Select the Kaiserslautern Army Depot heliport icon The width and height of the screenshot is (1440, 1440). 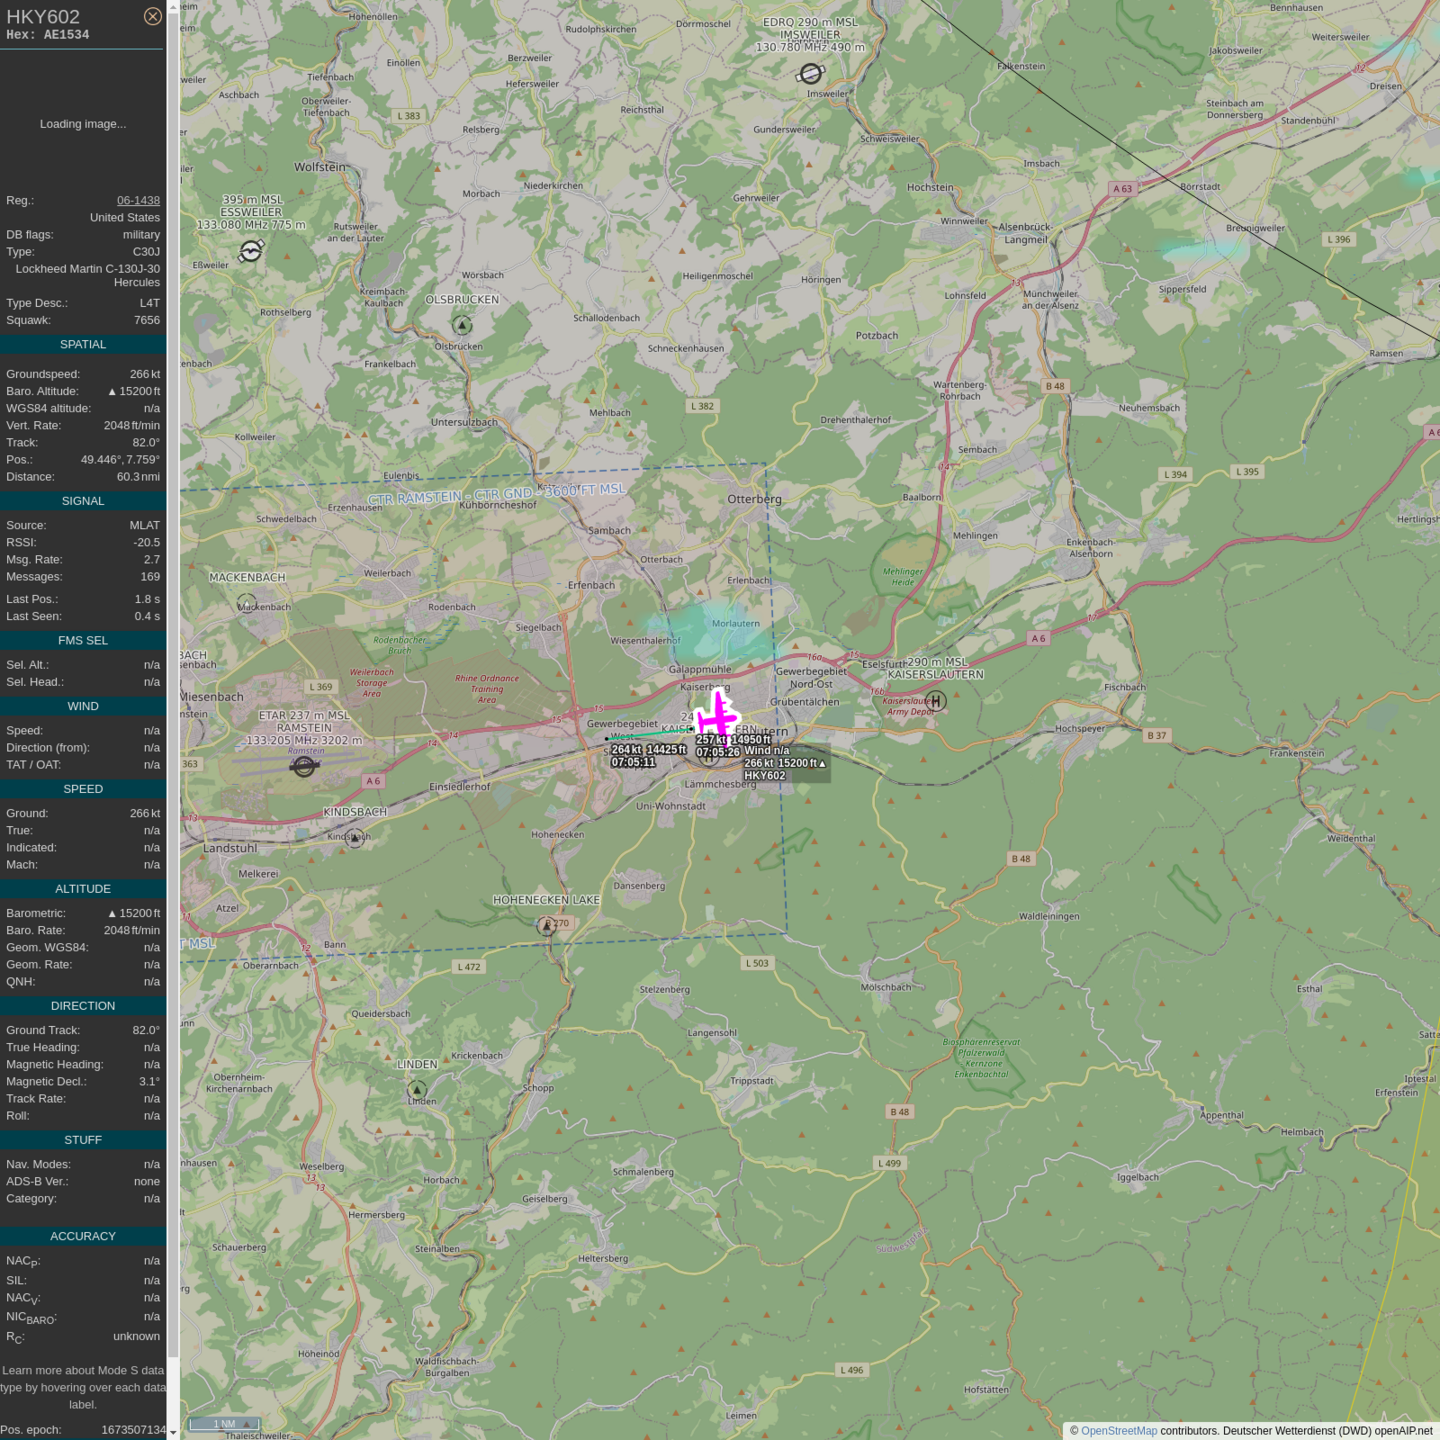coord(935,701)
